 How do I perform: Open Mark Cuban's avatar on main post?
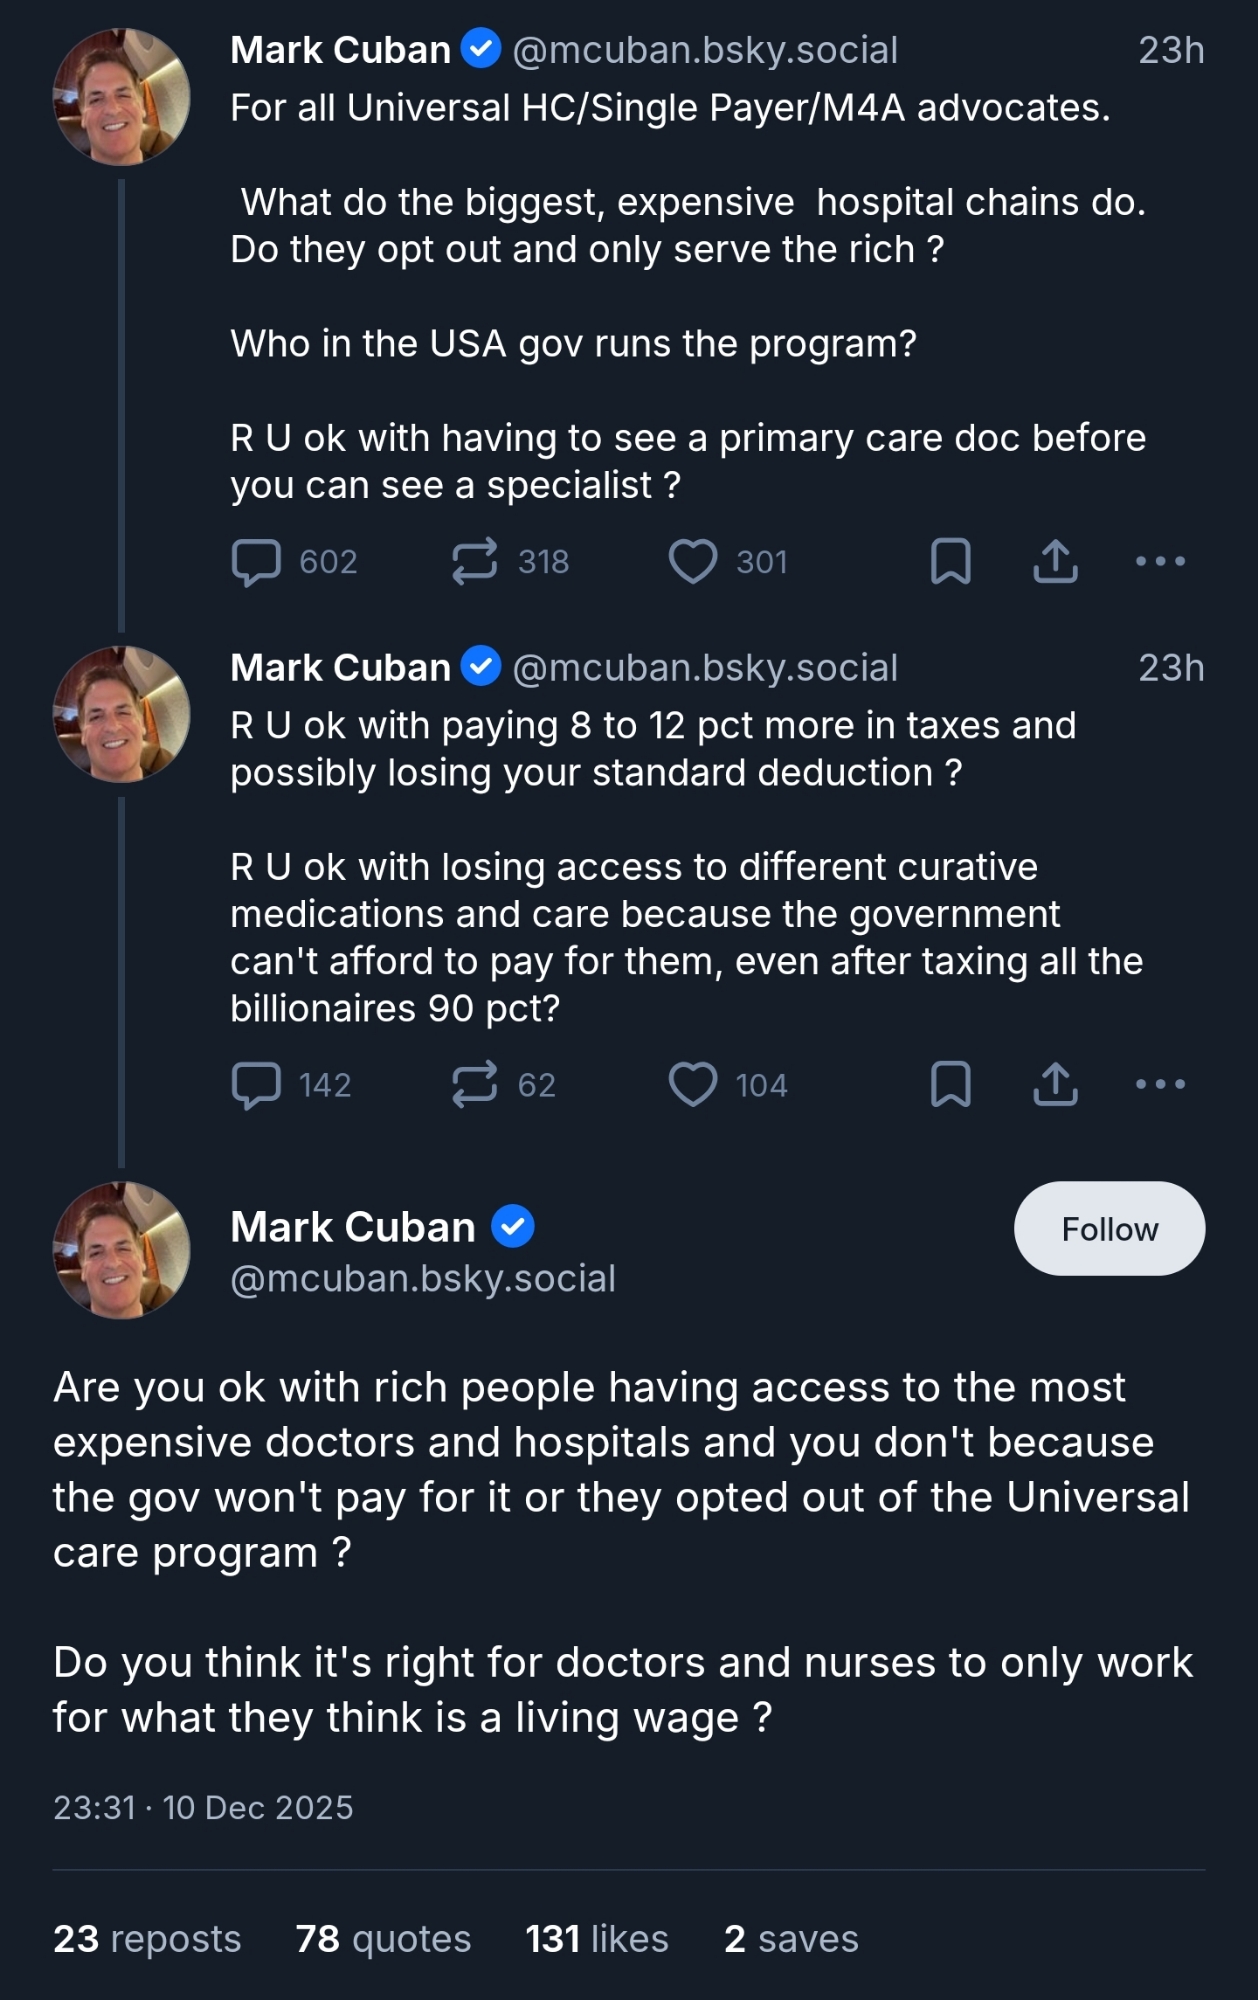[x=121, y=1250]
